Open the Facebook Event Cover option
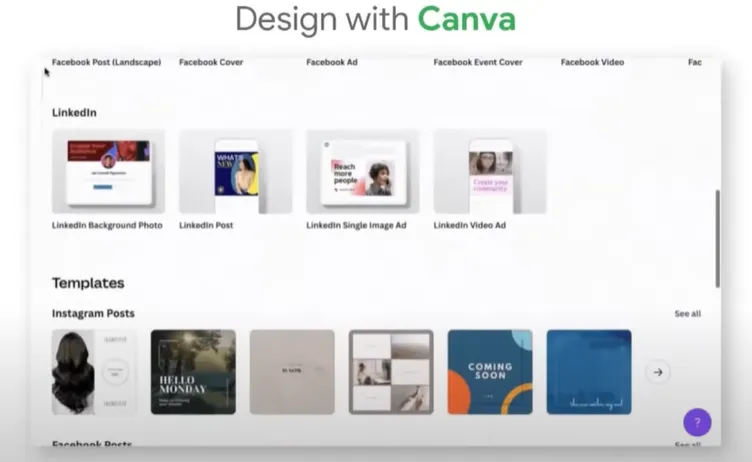752x462 pixels. coord(478,62)
